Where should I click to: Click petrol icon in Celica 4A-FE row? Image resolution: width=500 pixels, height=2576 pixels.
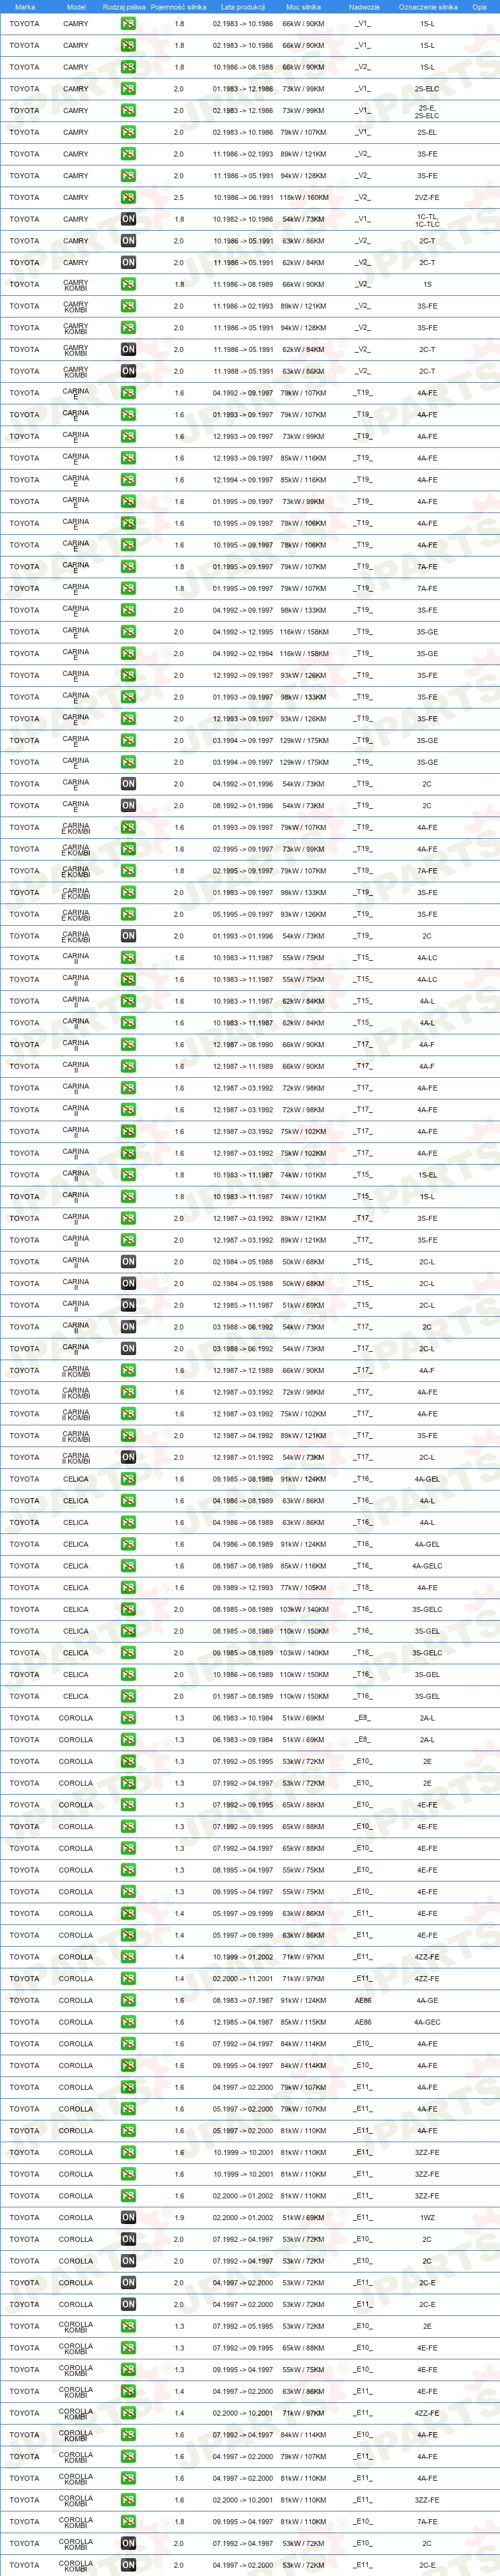128,1588
